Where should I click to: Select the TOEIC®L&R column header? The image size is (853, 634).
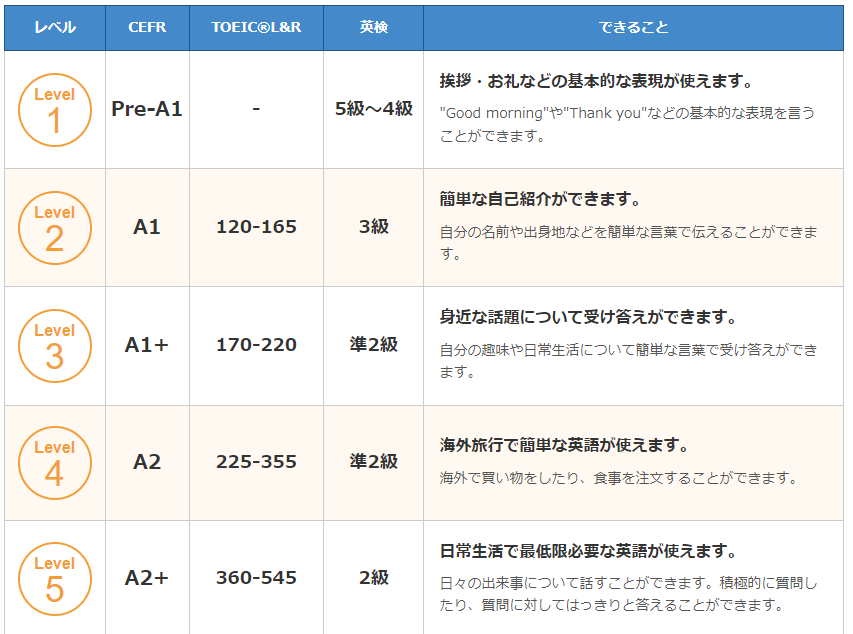coord(256,27)
